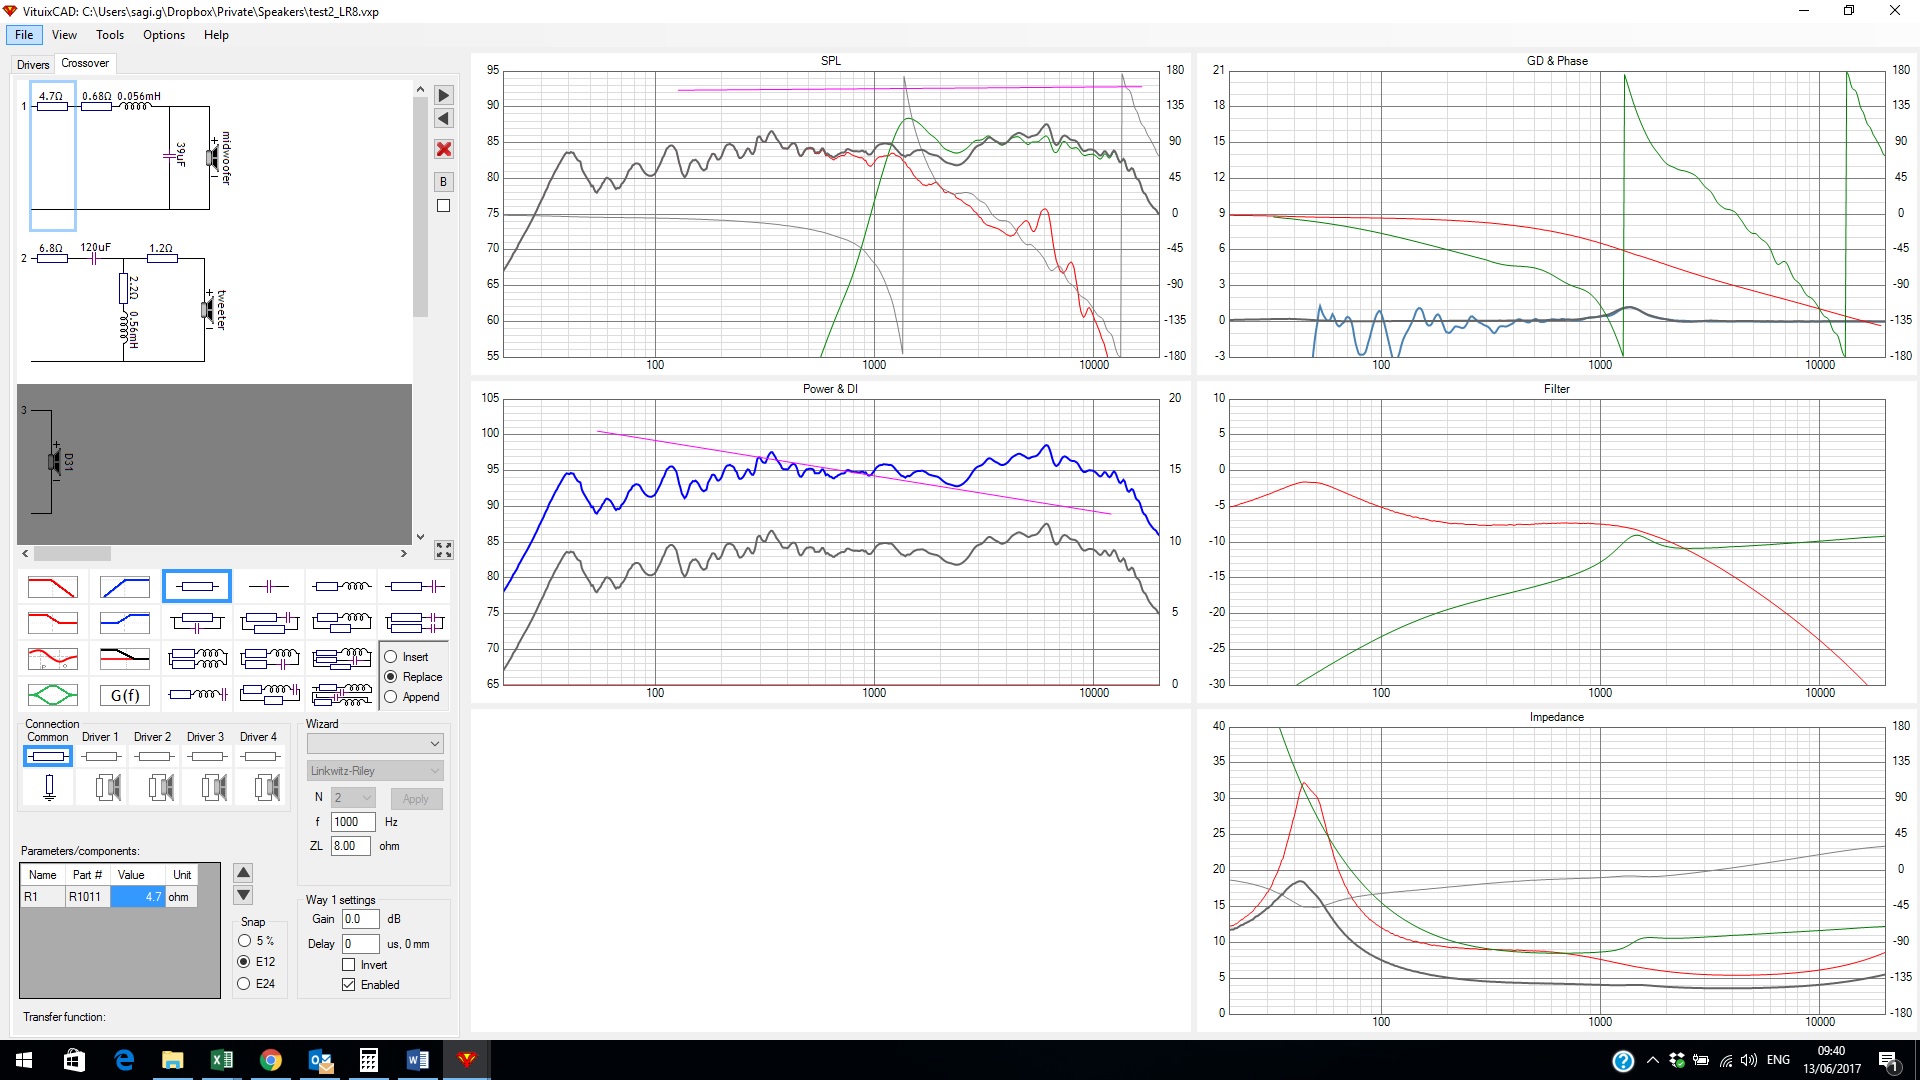The height and width of the screenshot is (1080, 1920).
Task: Select the series resistor-inductor-capacitor component icon
Action: coord(196,695)
